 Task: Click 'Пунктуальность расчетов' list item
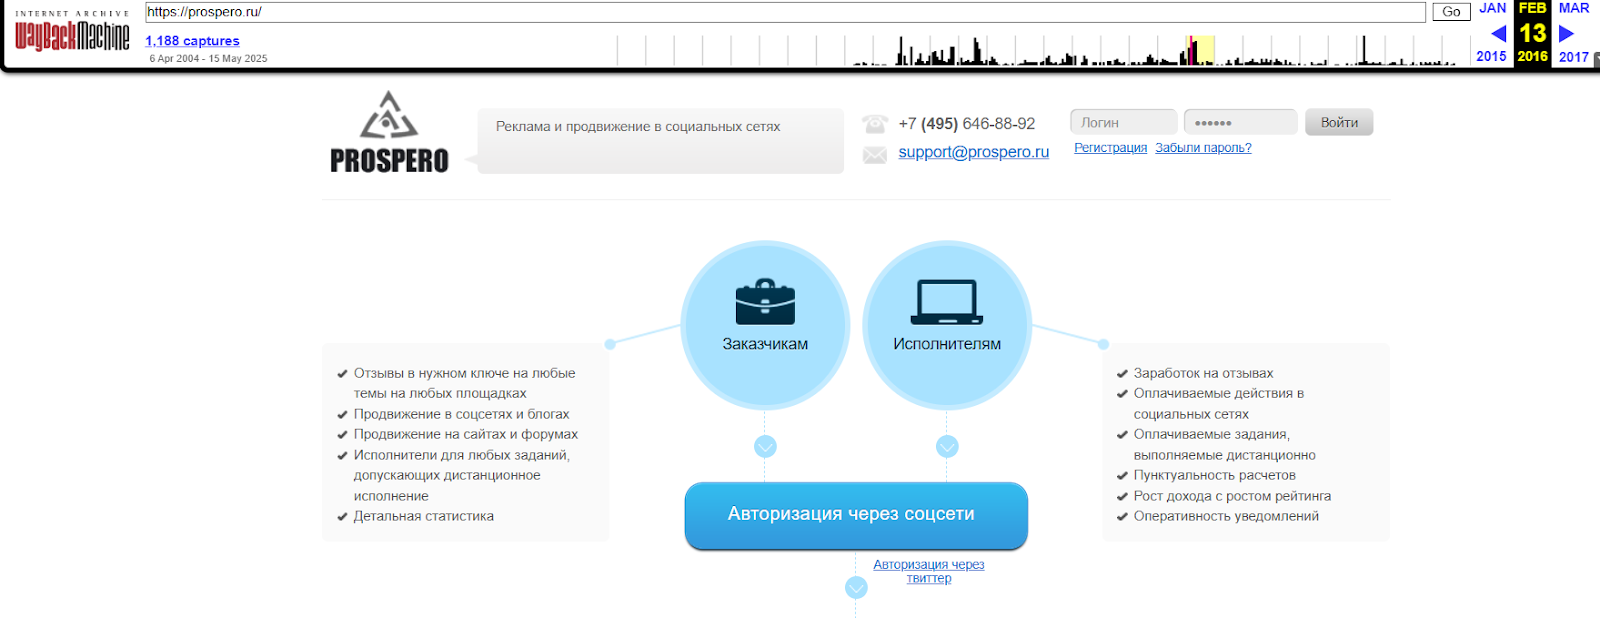click(x=1214, y=475)
